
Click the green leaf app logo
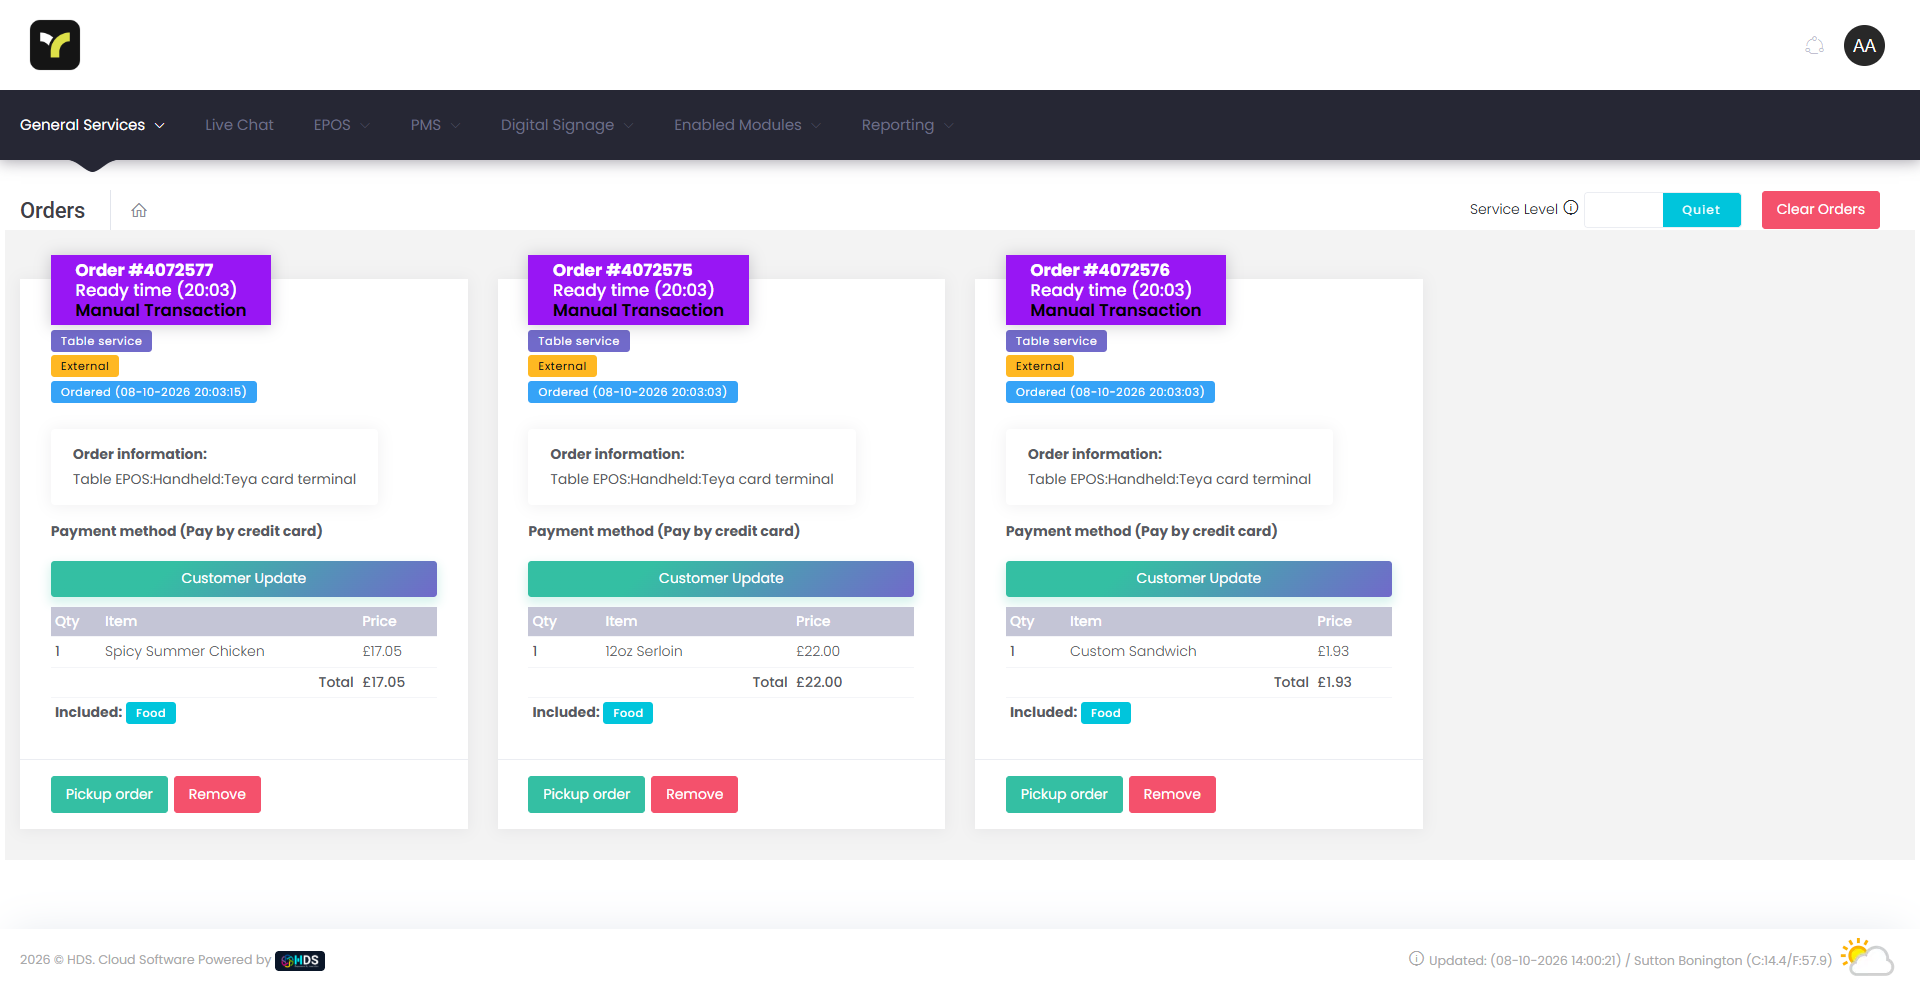(x=55, y=45)
